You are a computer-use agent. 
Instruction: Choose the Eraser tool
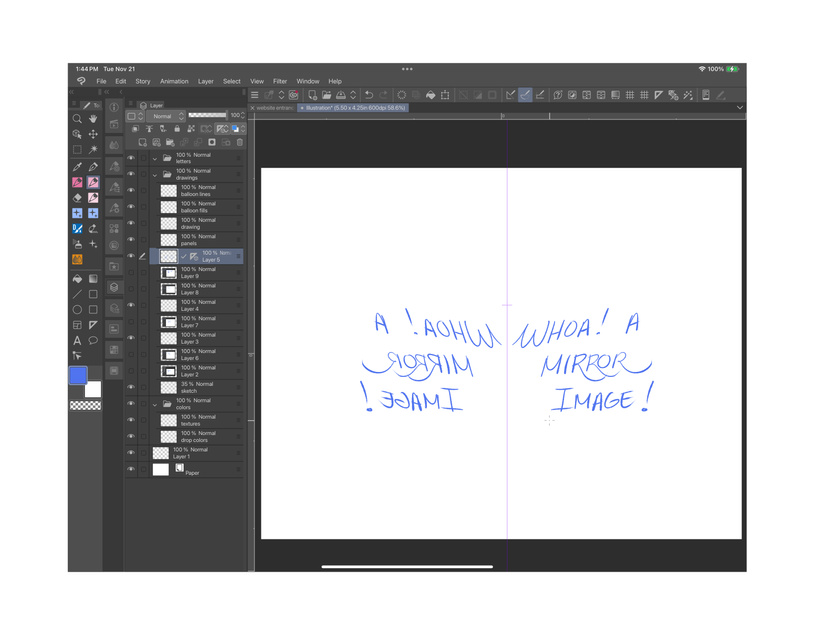[x=77, y=198]
